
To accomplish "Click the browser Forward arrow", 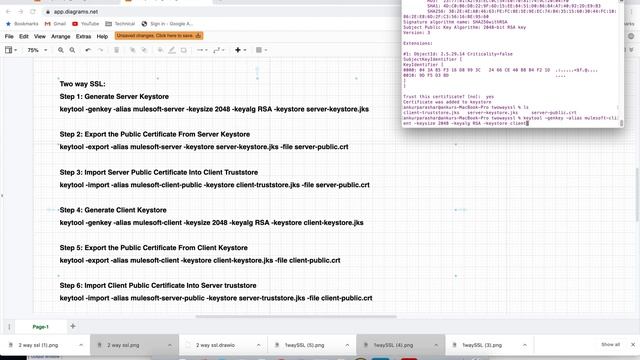I will pyautogui.click(x=20, y=12).
